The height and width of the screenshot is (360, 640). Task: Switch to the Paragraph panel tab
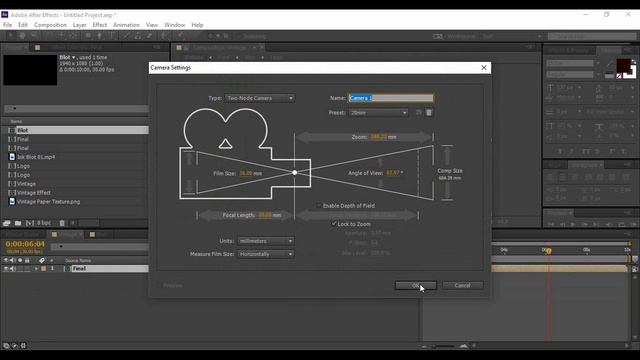587,165
